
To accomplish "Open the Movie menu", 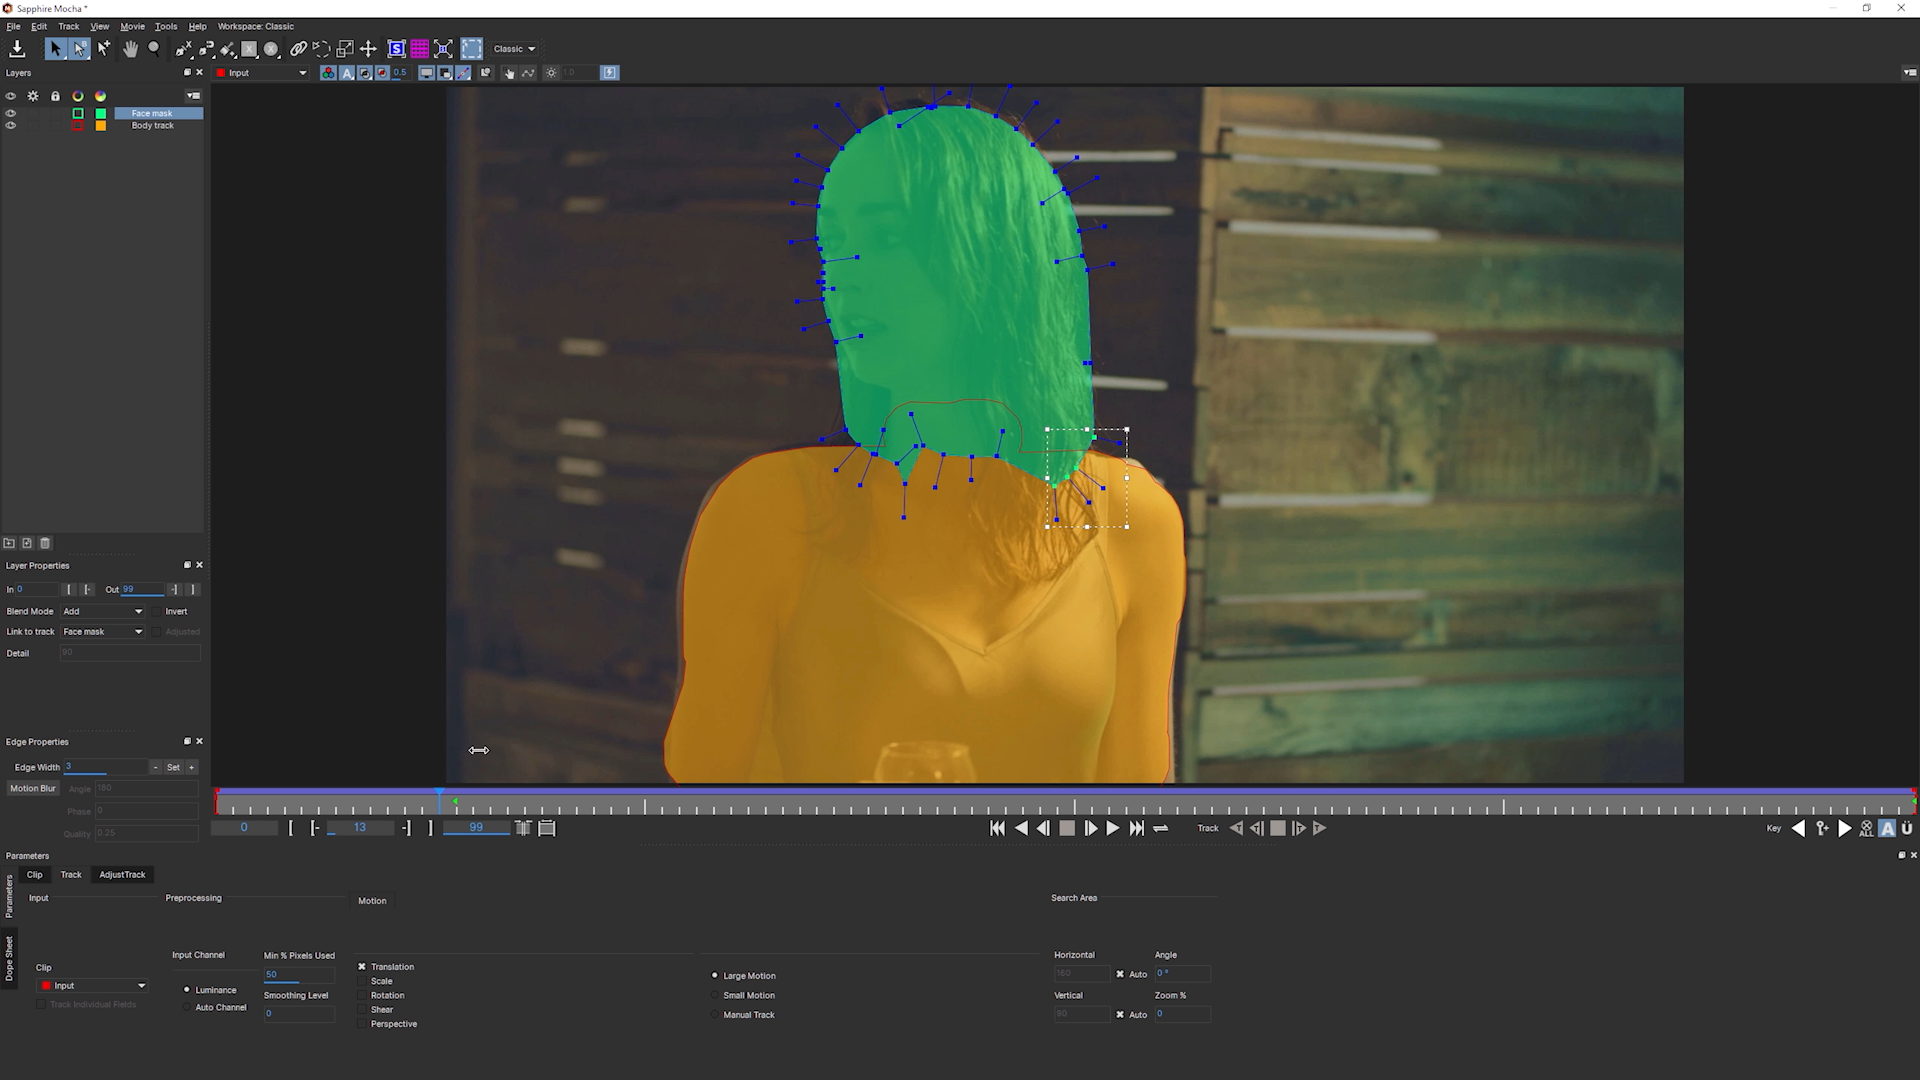I will [x=132, y=26].
